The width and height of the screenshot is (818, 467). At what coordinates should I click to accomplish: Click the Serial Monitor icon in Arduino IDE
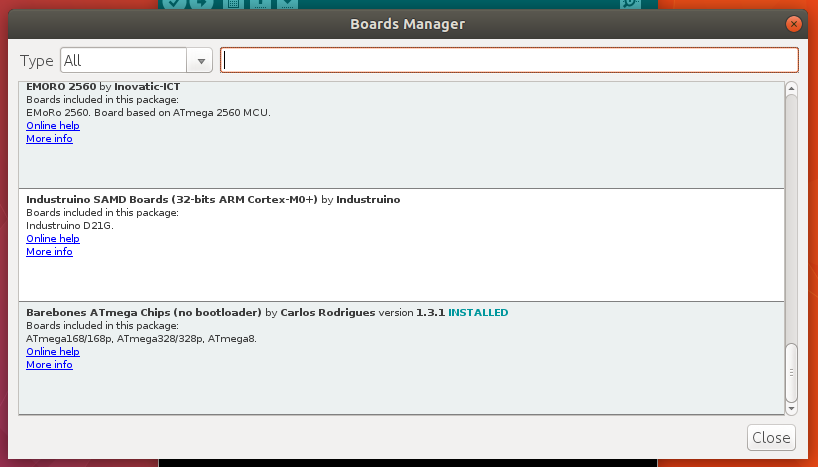pyautogui.click(x=630, y=4)
